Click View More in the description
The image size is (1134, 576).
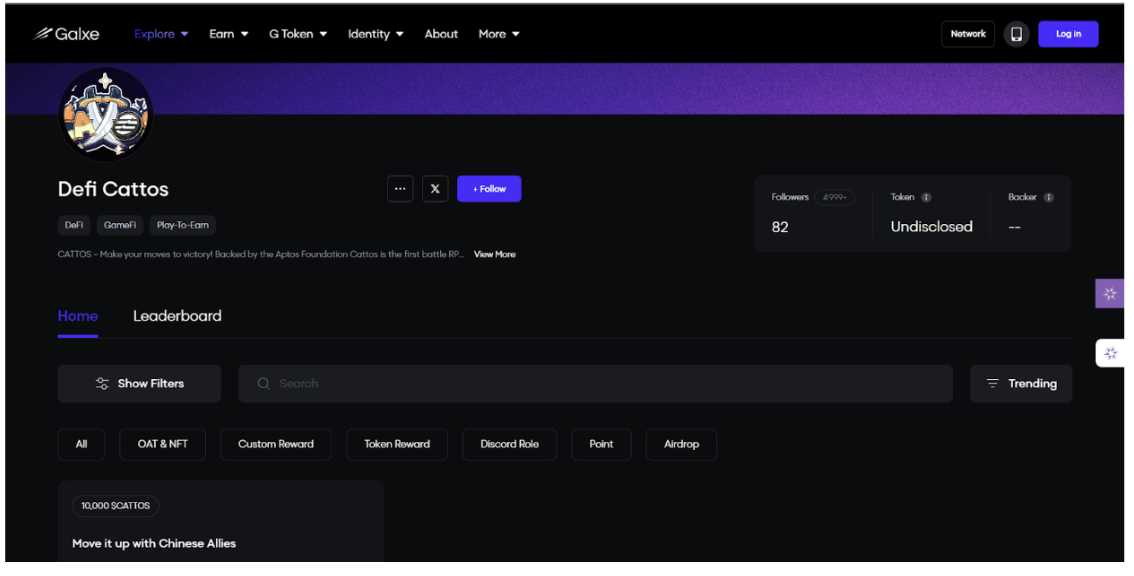point(494,255)
